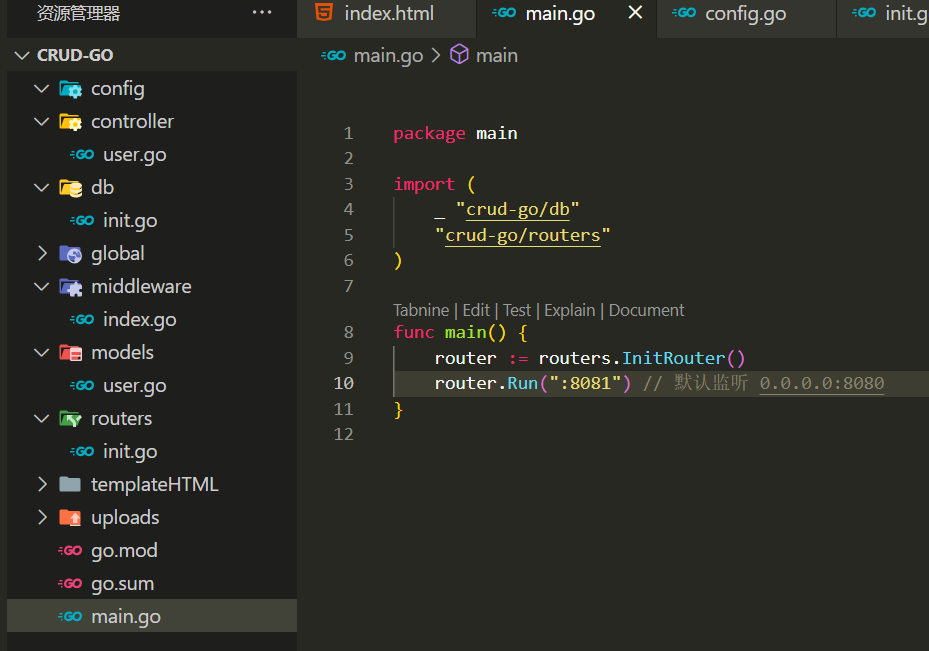Click the package cube icon in breadcrumb
The image size is (929, 651).
(x=459, y=54)
